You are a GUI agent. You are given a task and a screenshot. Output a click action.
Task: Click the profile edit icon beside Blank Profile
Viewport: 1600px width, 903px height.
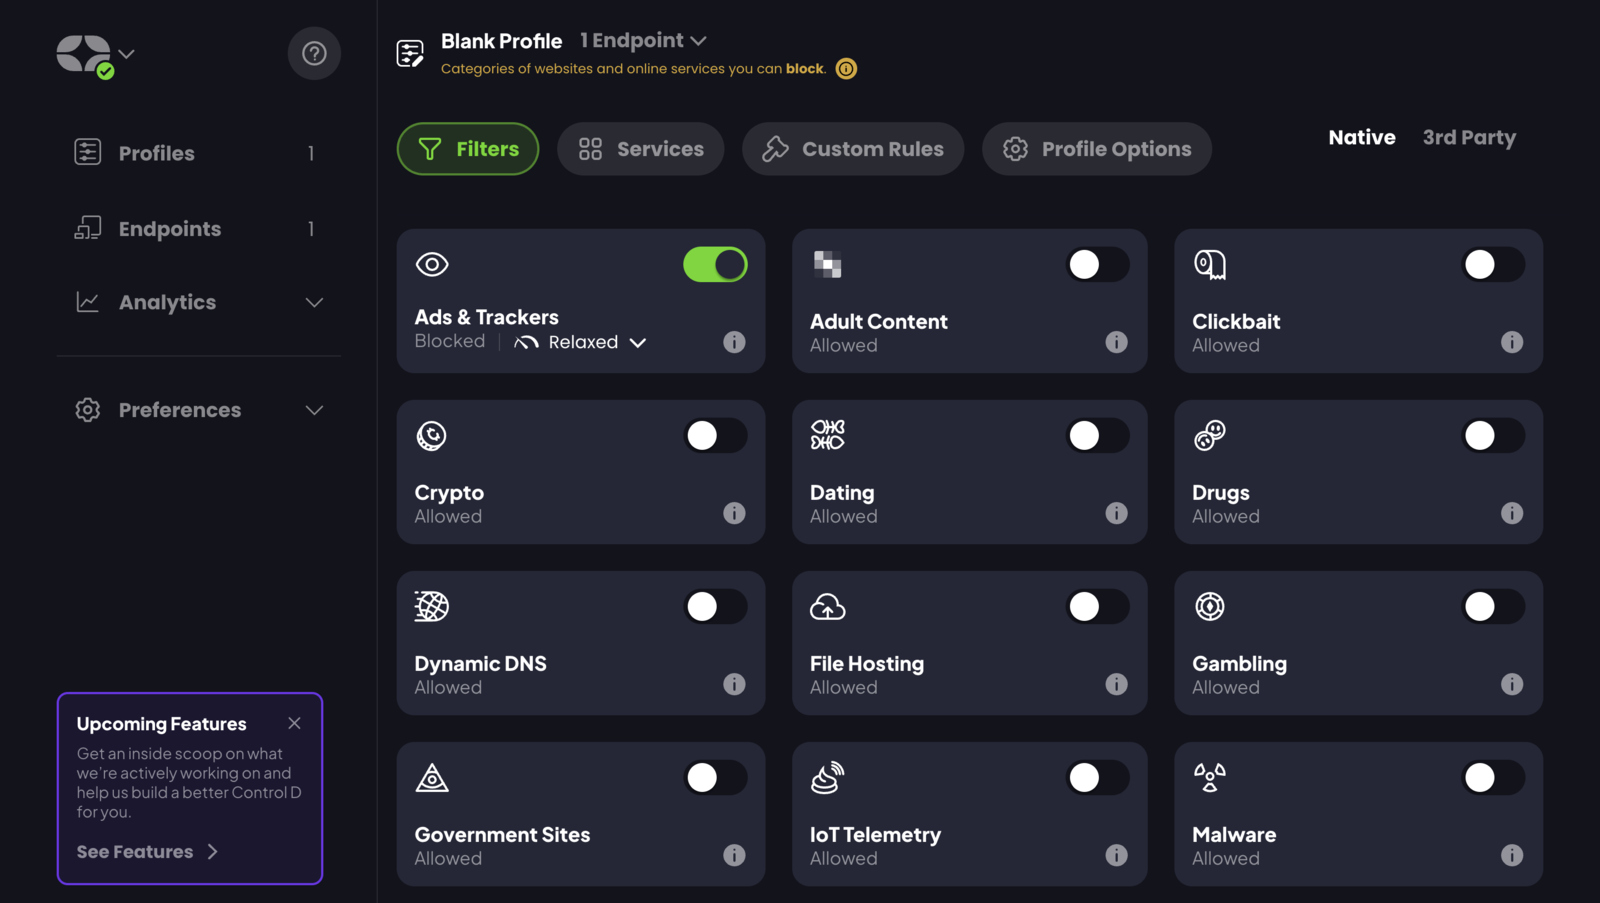pos(409,52)
